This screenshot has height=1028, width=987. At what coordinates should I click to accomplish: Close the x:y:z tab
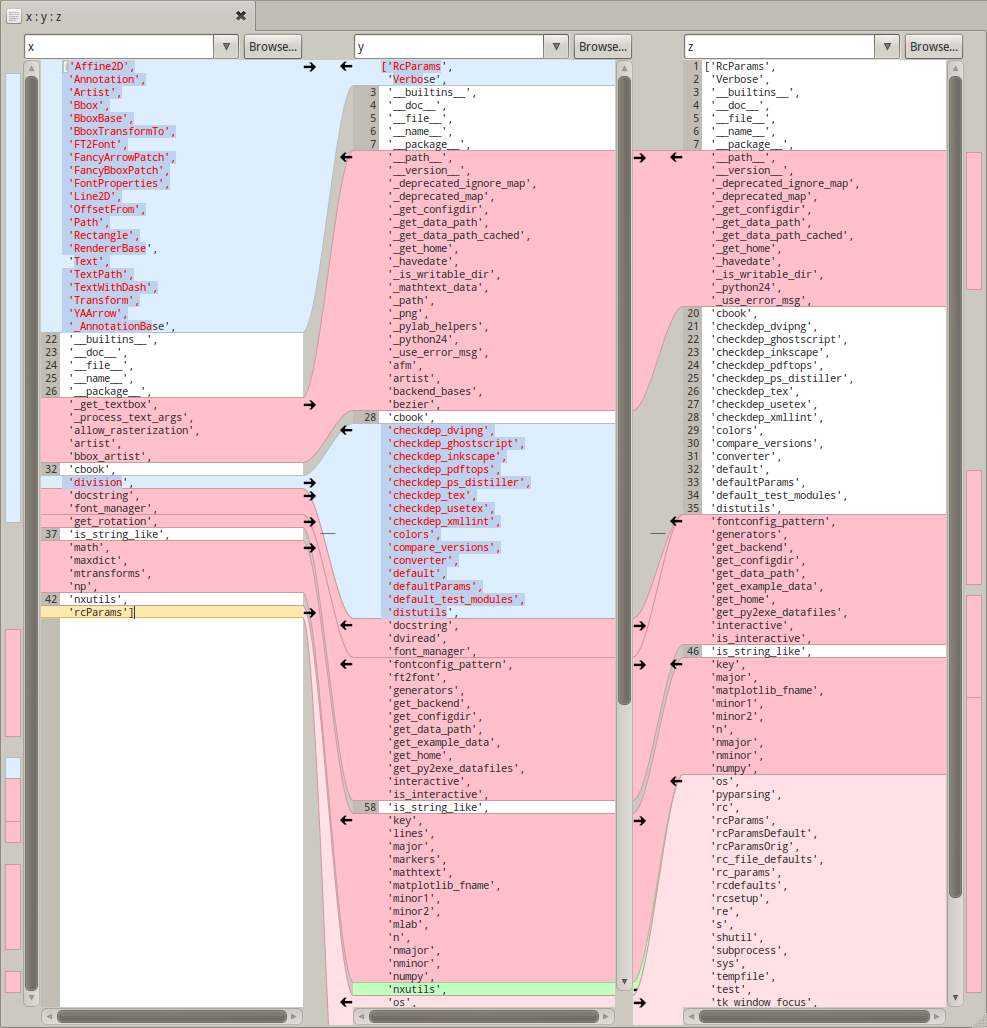(x=241, y=16)
